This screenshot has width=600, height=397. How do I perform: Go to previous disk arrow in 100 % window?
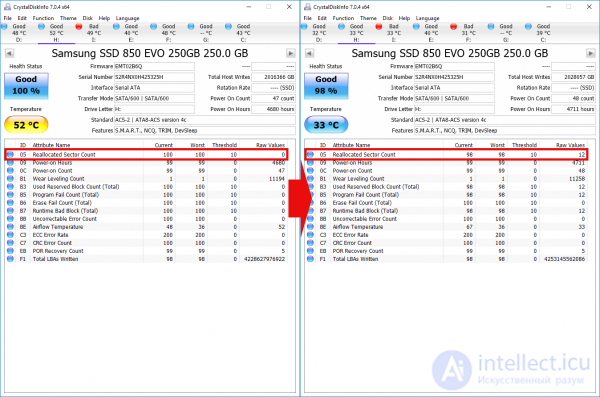[x=9, y=53]
